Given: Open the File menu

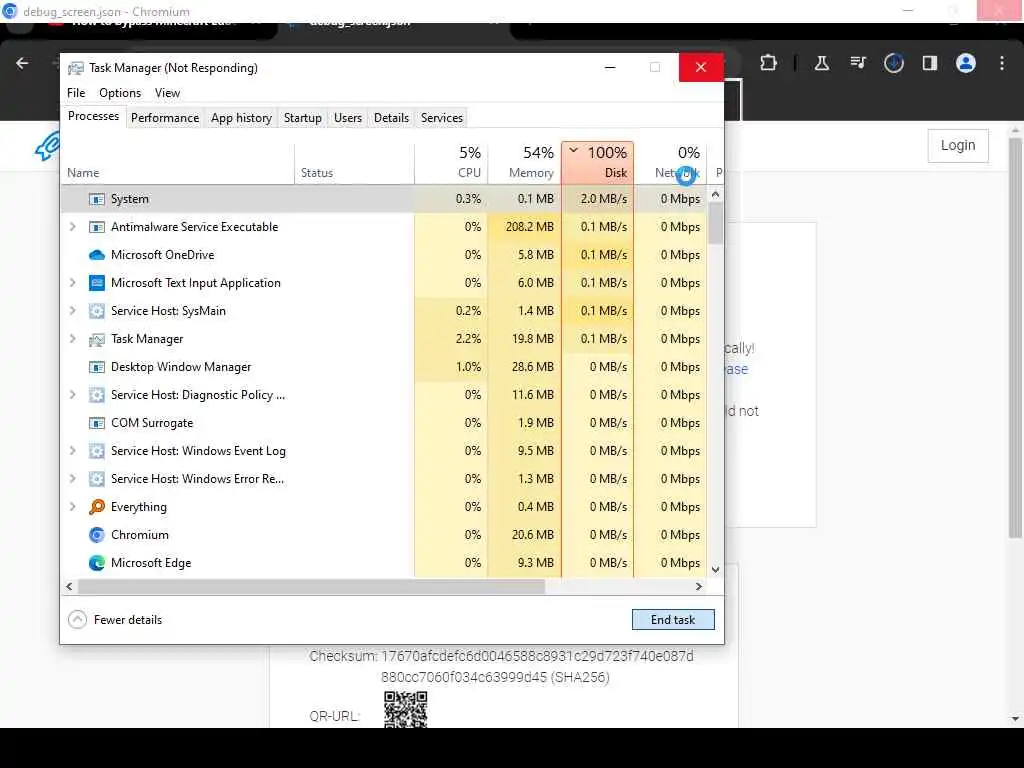Looking at the screenshot, I should click(x=76, y=93).
